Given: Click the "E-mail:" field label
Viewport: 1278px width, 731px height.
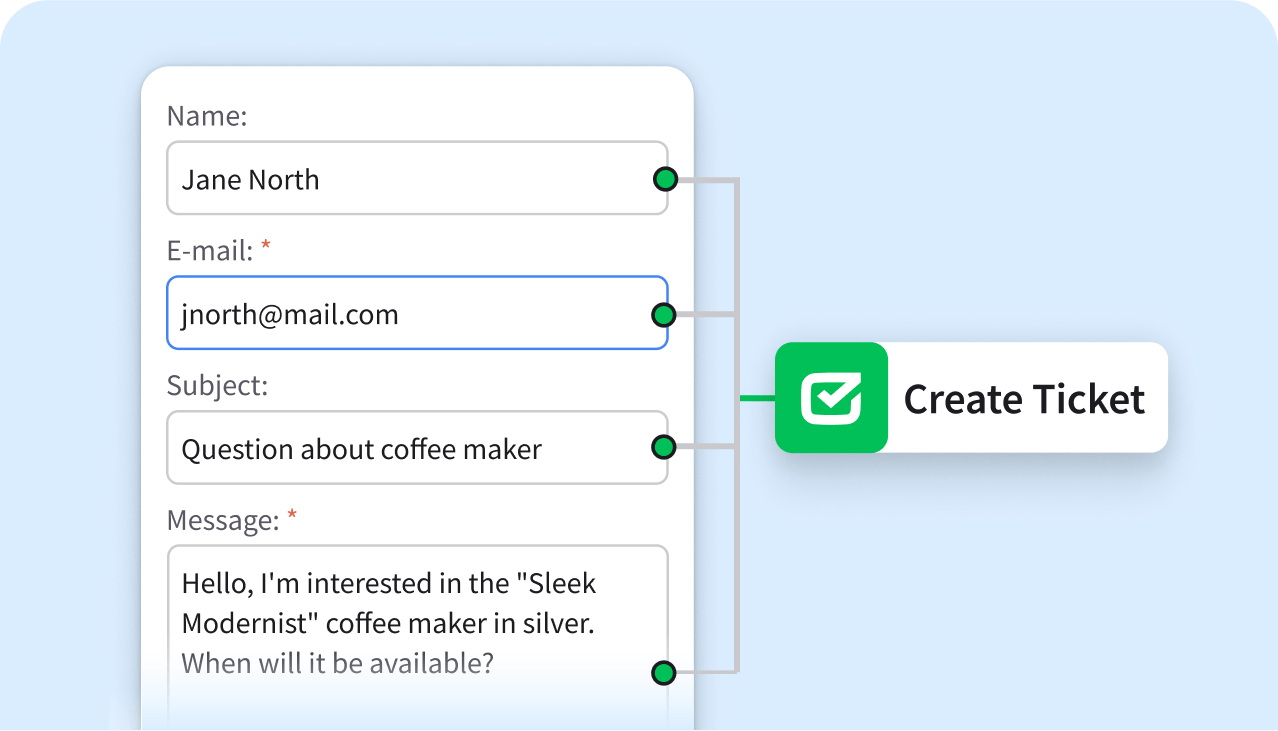Looking at the screenshot, I should pos(210,251).
